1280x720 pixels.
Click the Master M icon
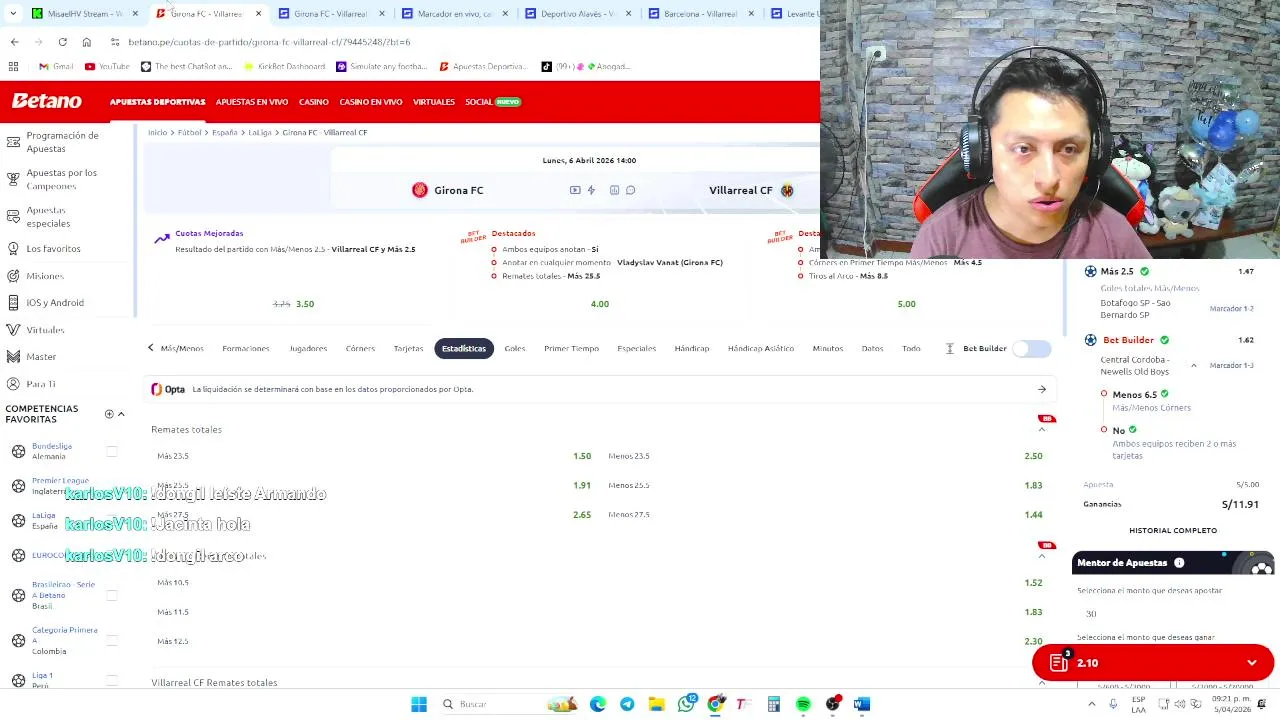pos(13,356)
